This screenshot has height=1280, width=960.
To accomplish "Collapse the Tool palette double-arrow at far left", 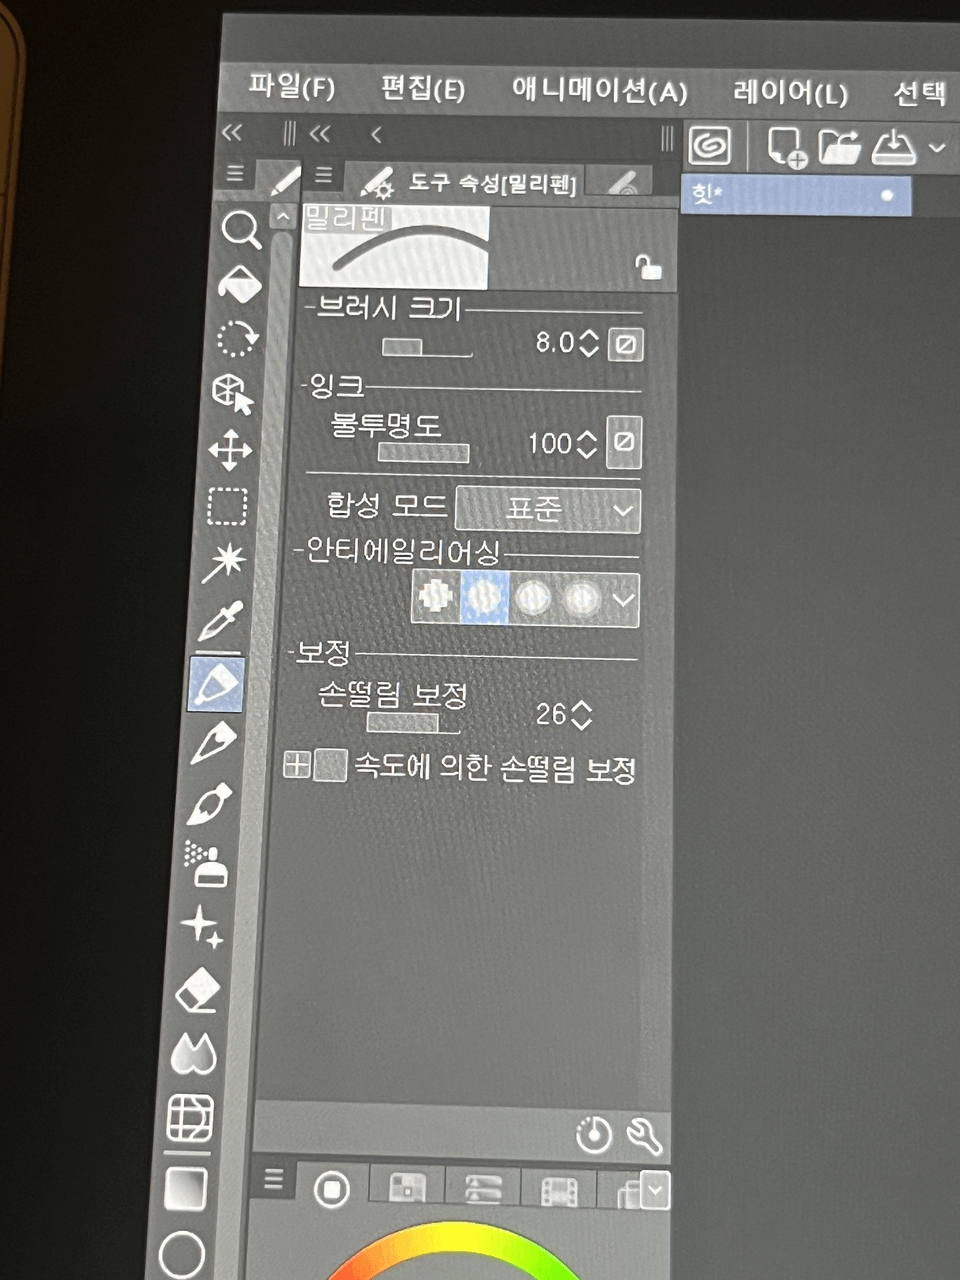I will coord(232,133).
